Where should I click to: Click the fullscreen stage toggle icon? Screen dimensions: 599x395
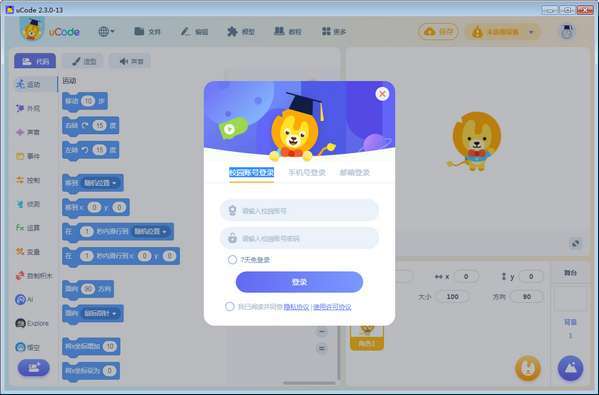[575, 243]
